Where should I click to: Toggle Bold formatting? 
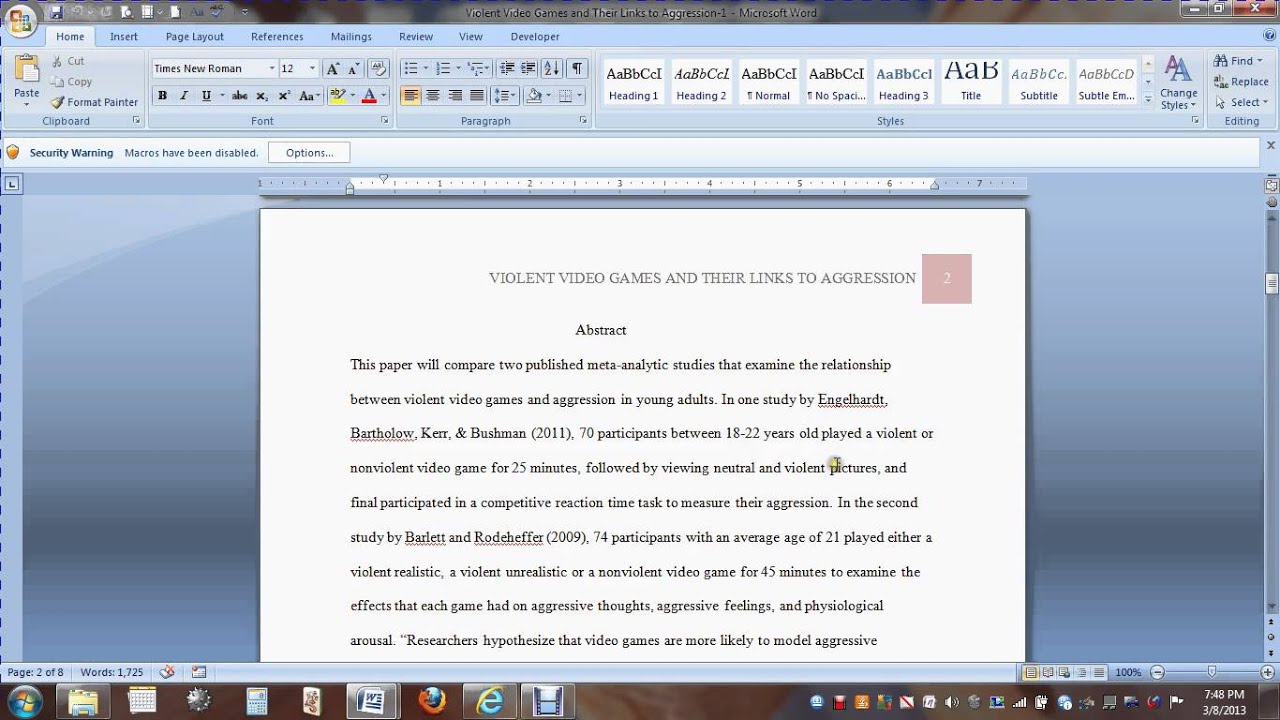[162, 96]
